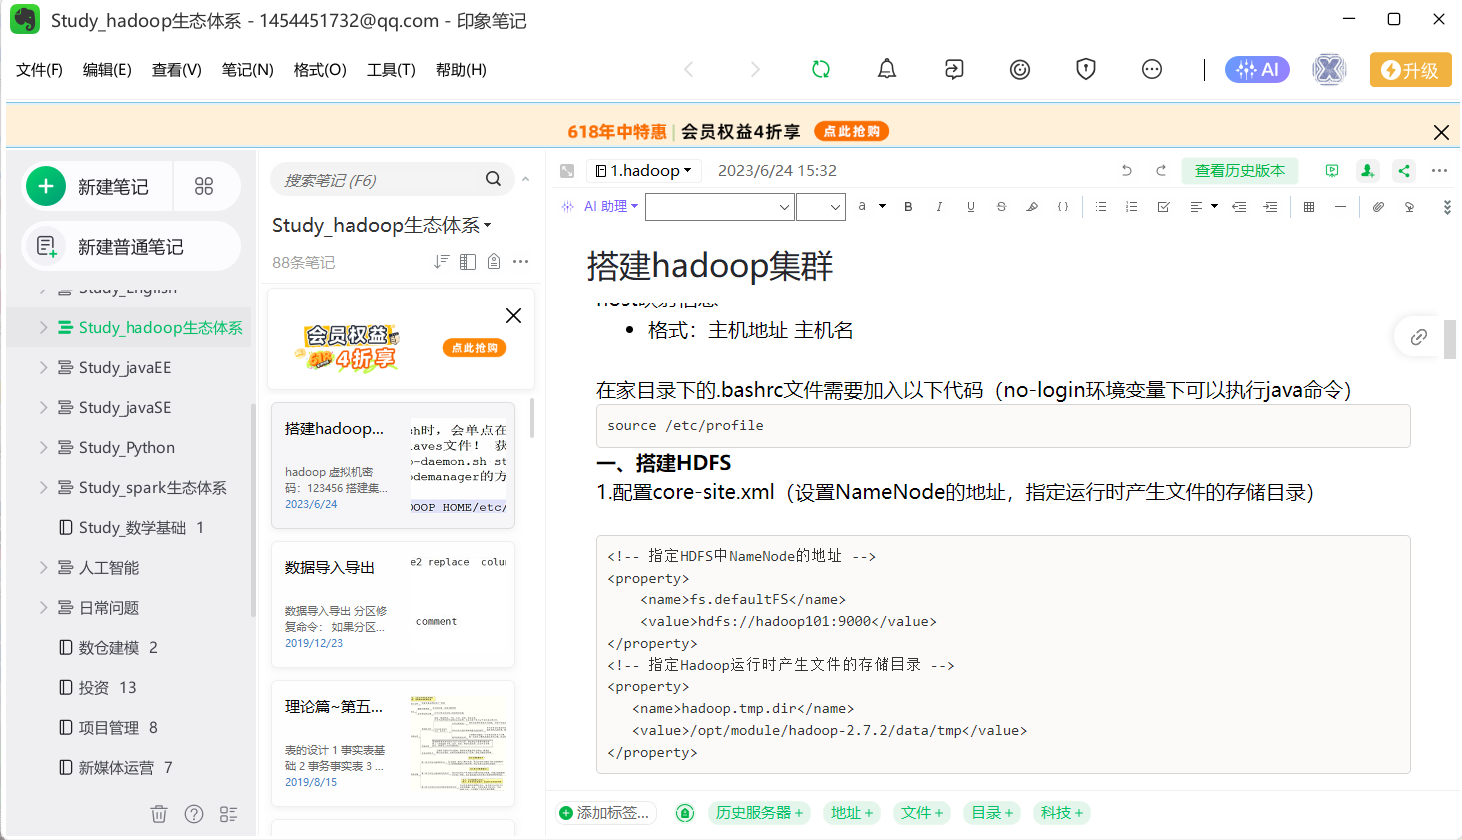The width and height of the screenshot is (1462, 840).
Task: Click 新建笔记 button
Action: tap(98, 187)
